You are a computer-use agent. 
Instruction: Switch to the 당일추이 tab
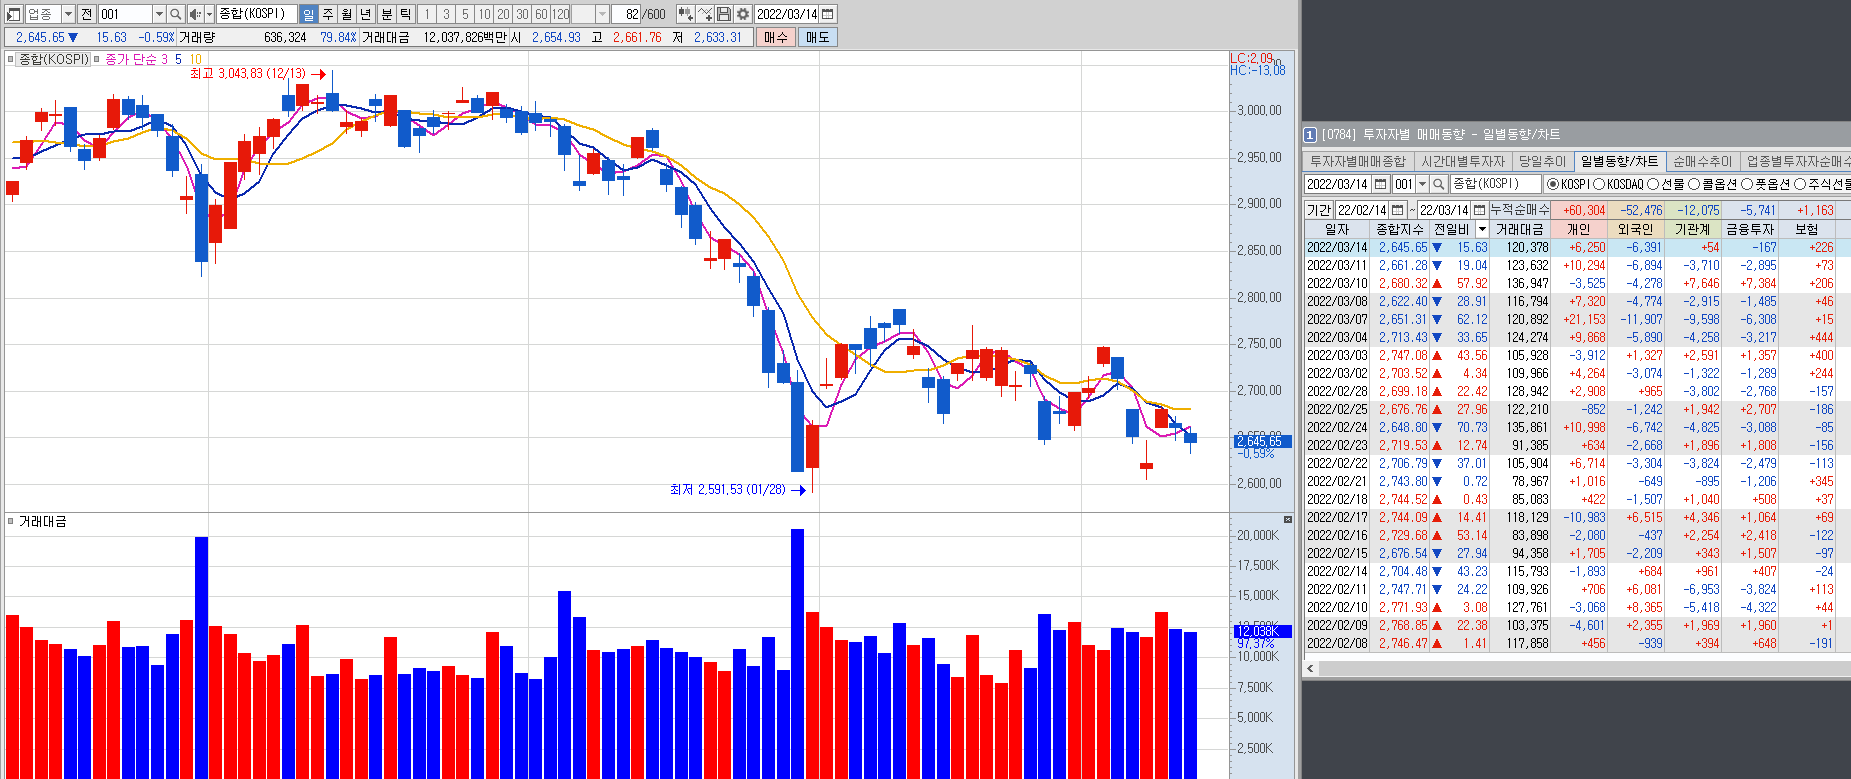point(1542,161)
